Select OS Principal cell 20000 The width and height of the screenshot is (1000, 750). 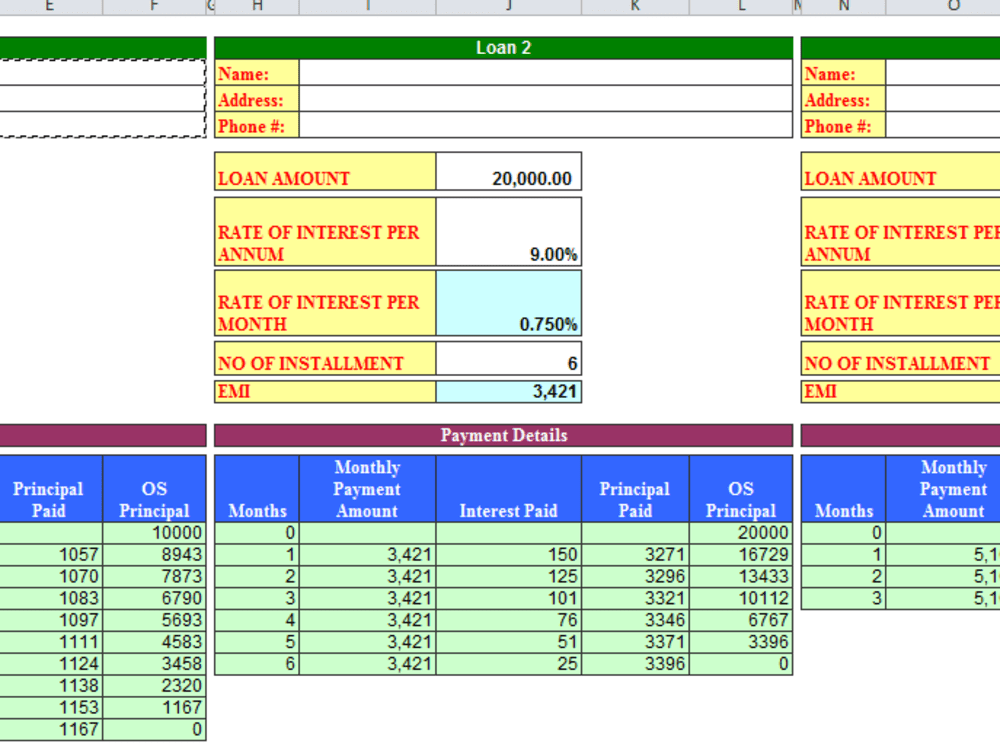[x=741, y=533]
